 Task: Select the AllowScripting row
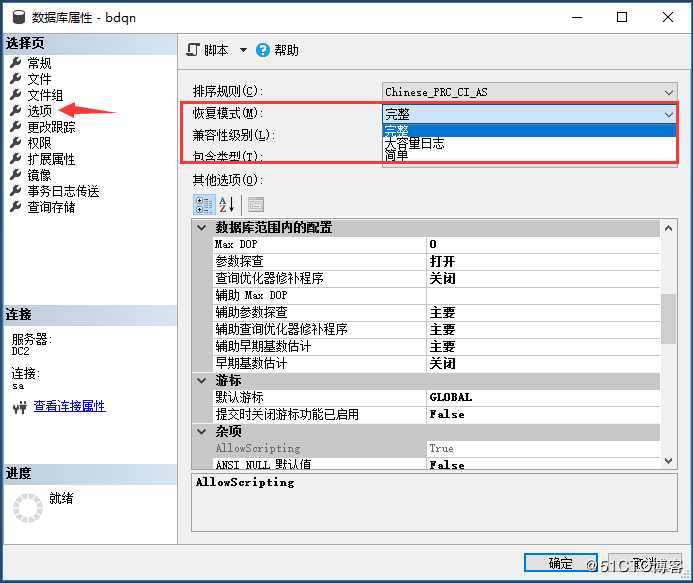[437, 449]
